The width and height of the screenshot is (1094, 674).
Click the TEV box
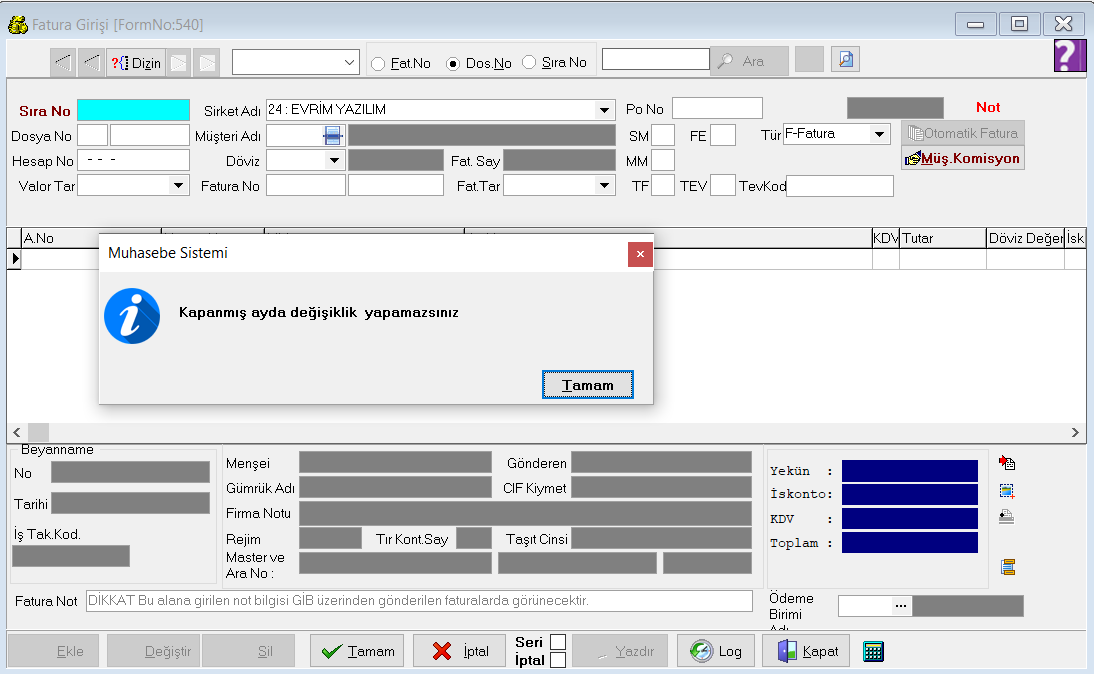(x=723, y=186)
